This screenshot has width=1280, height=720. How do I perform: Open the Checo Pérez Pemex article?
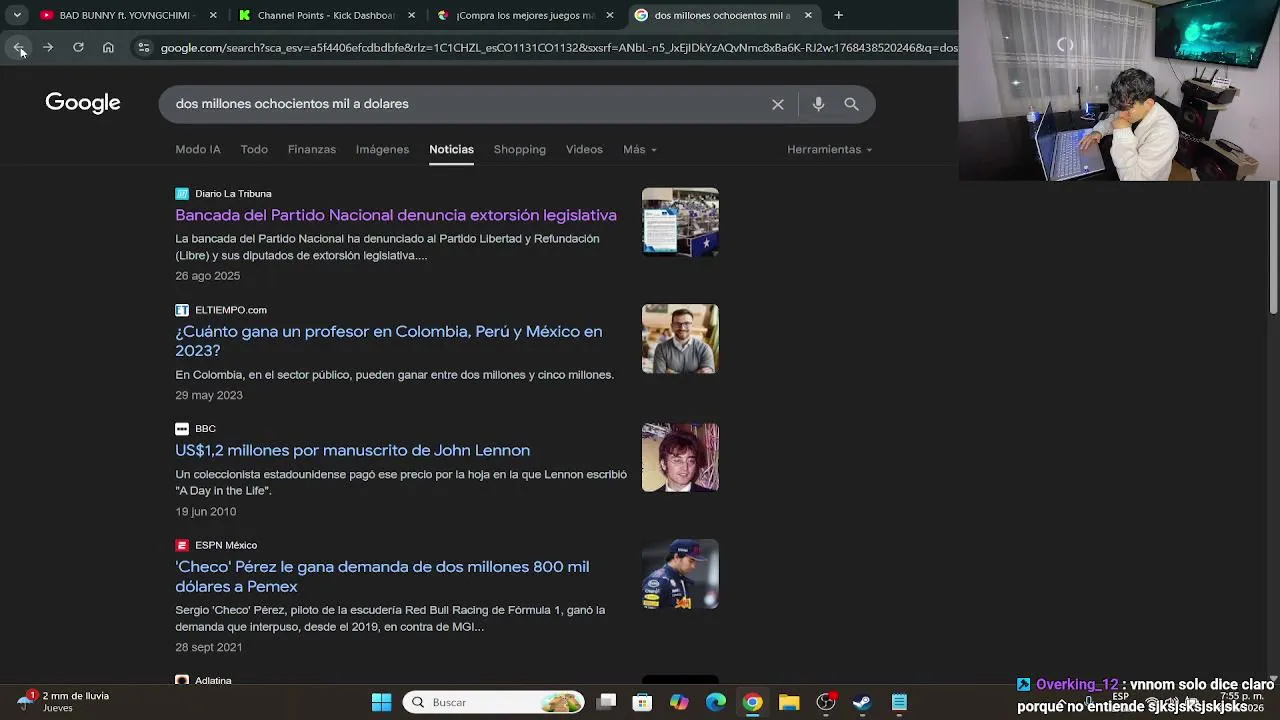tap(382, 576)
